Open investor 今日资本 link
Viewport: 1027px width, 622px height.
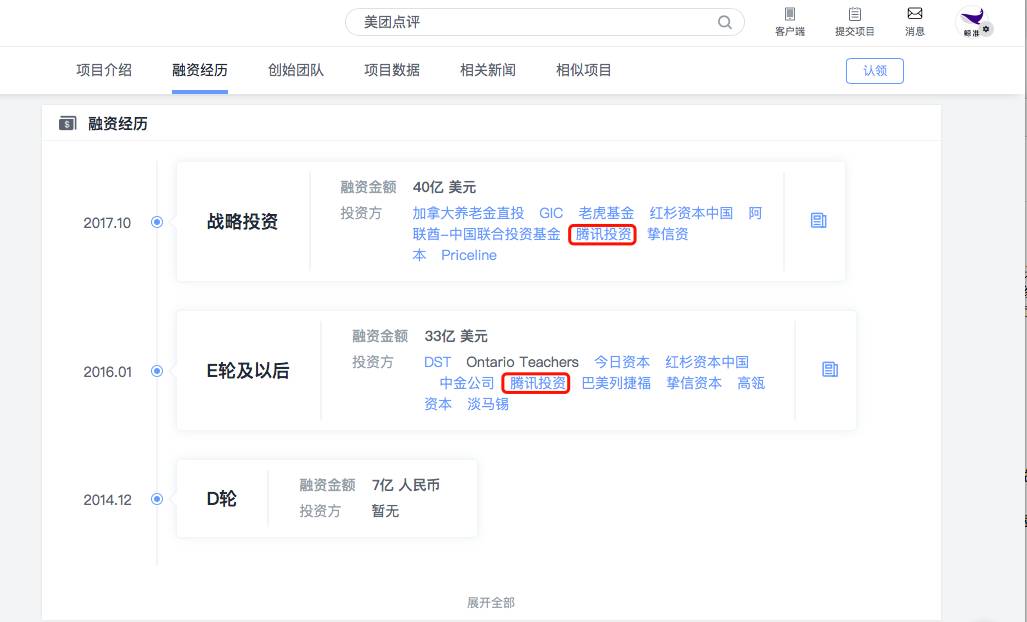(622, 362)
